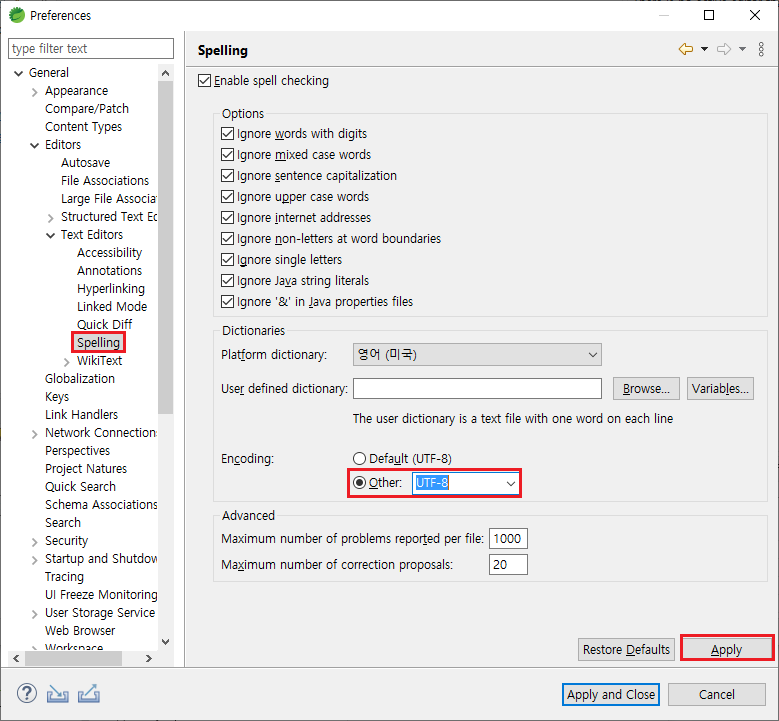Click the Restore Defaults button

[626, 649]
